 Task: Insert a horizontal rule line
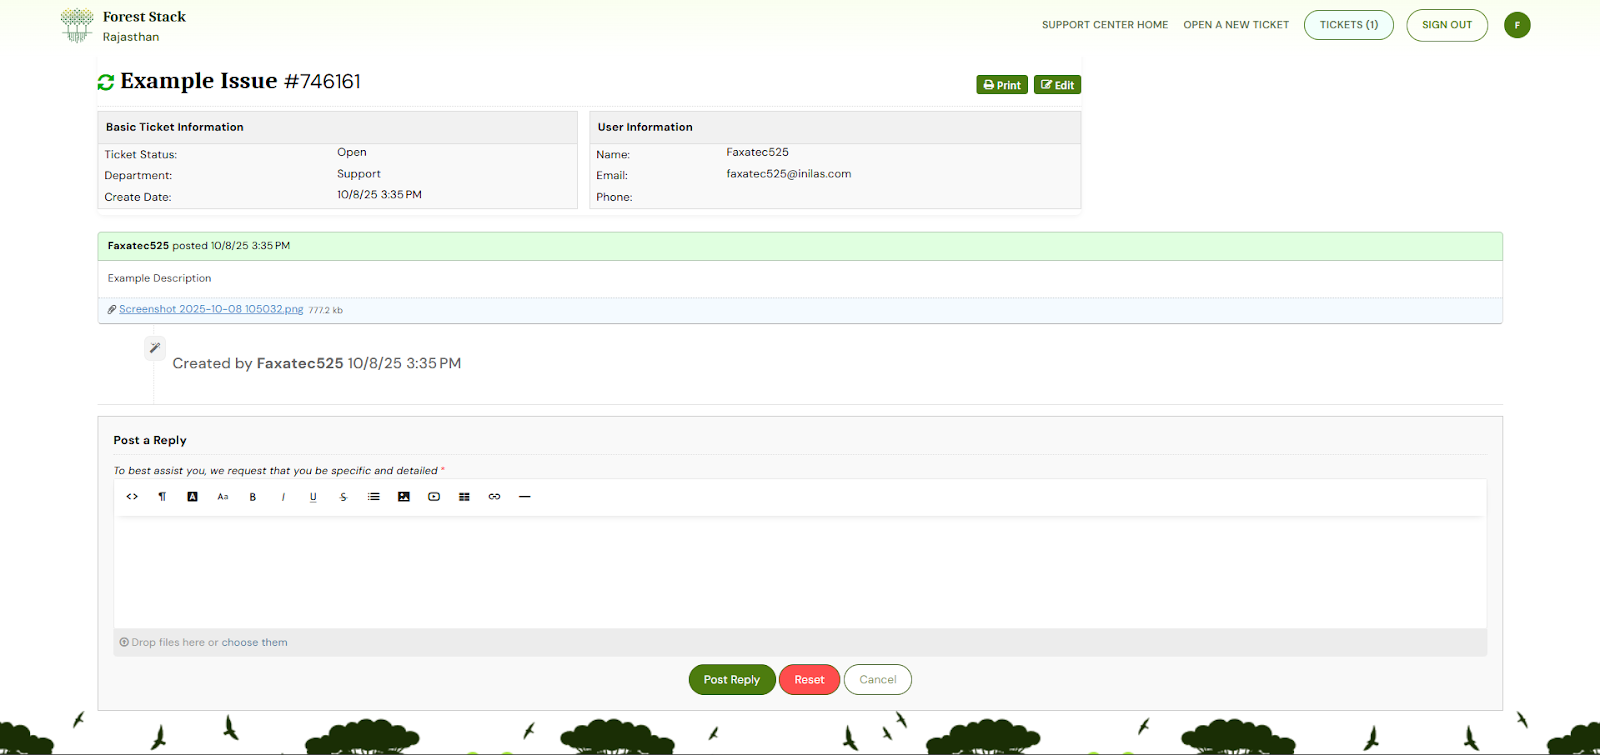pyautogui.click(x=525, y=497)
